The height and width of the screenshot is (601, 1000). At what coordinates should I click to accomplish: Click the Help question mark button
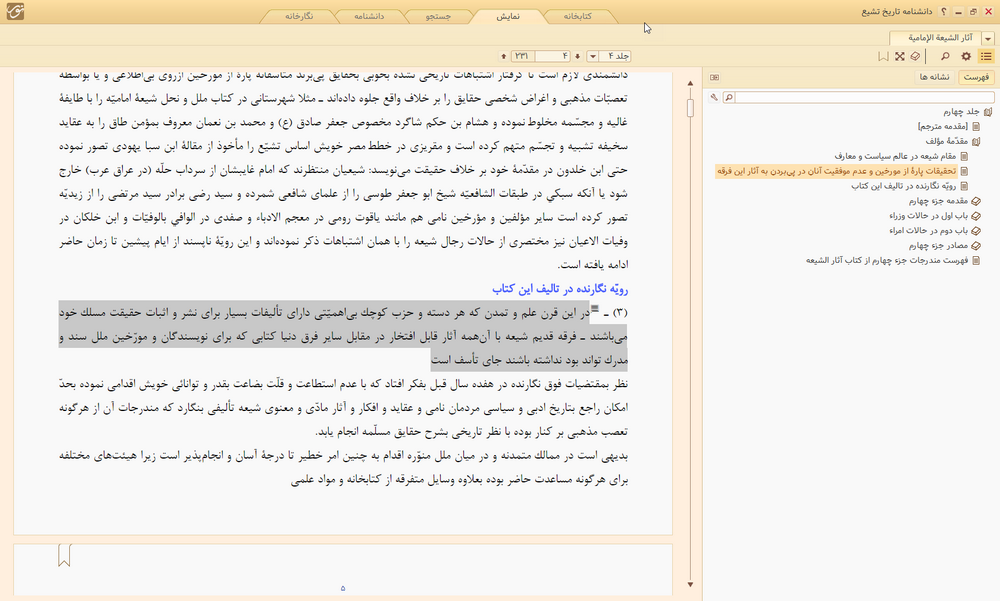click(944, 11)
